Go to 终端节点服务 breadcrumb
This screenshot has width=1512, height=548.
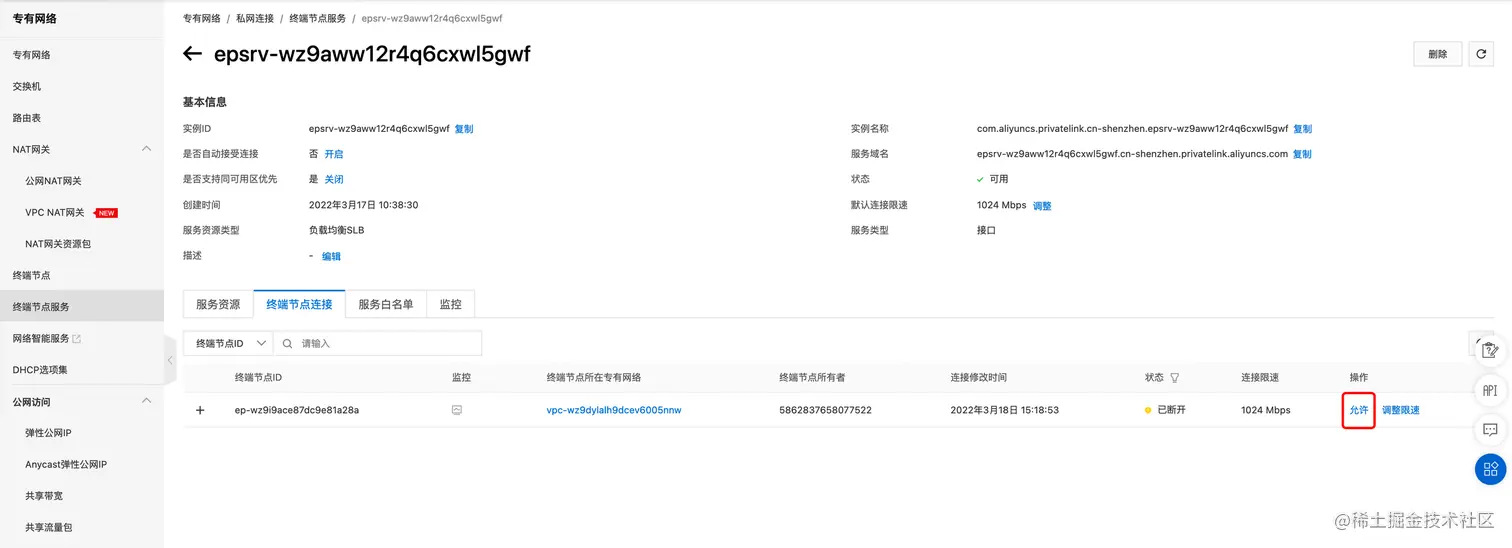pos(318,18)
